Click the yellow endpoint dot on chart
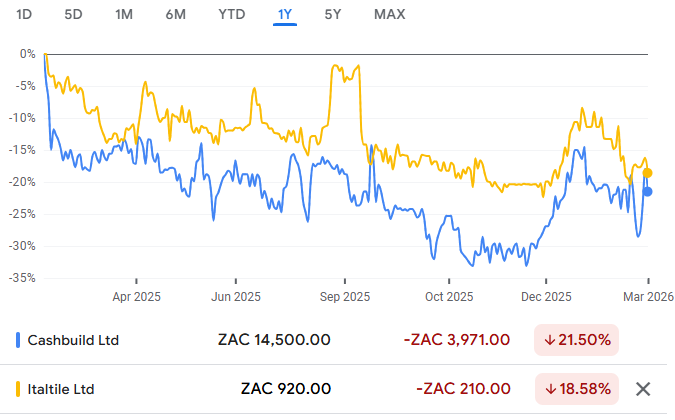Screen dimensions: 675x420 pyautogui.click(x=647, y=173)
